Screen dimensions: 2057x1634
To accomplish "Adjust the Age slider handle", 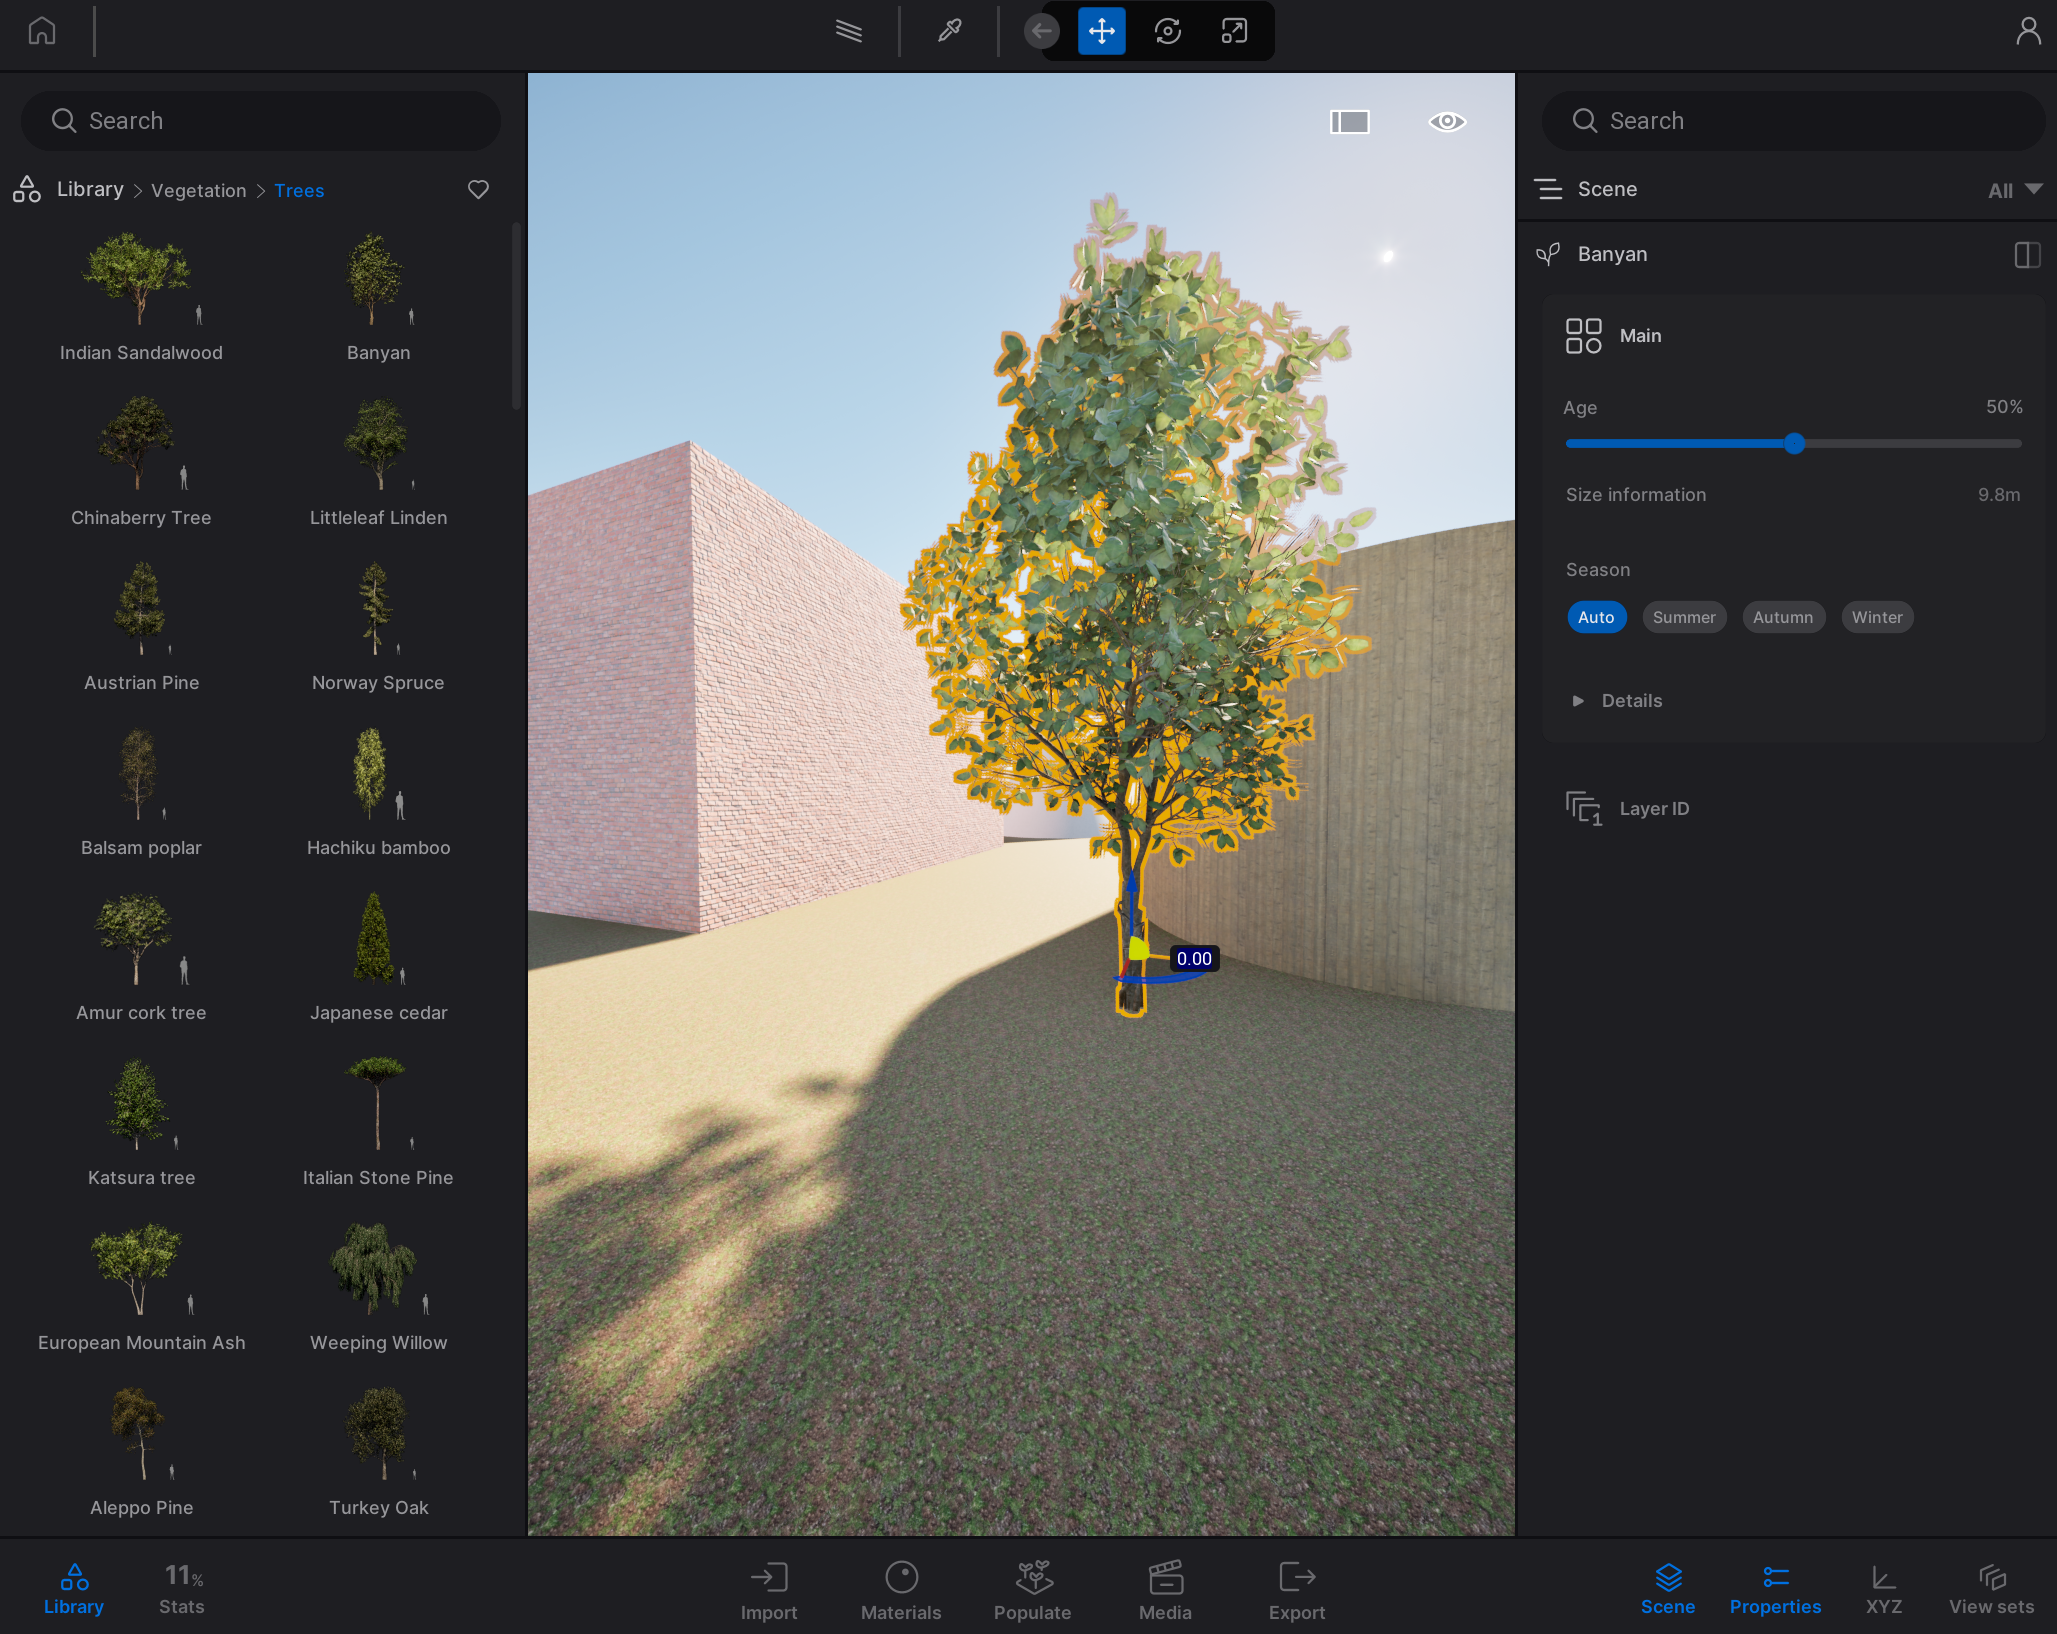I will coord(1794,444).
